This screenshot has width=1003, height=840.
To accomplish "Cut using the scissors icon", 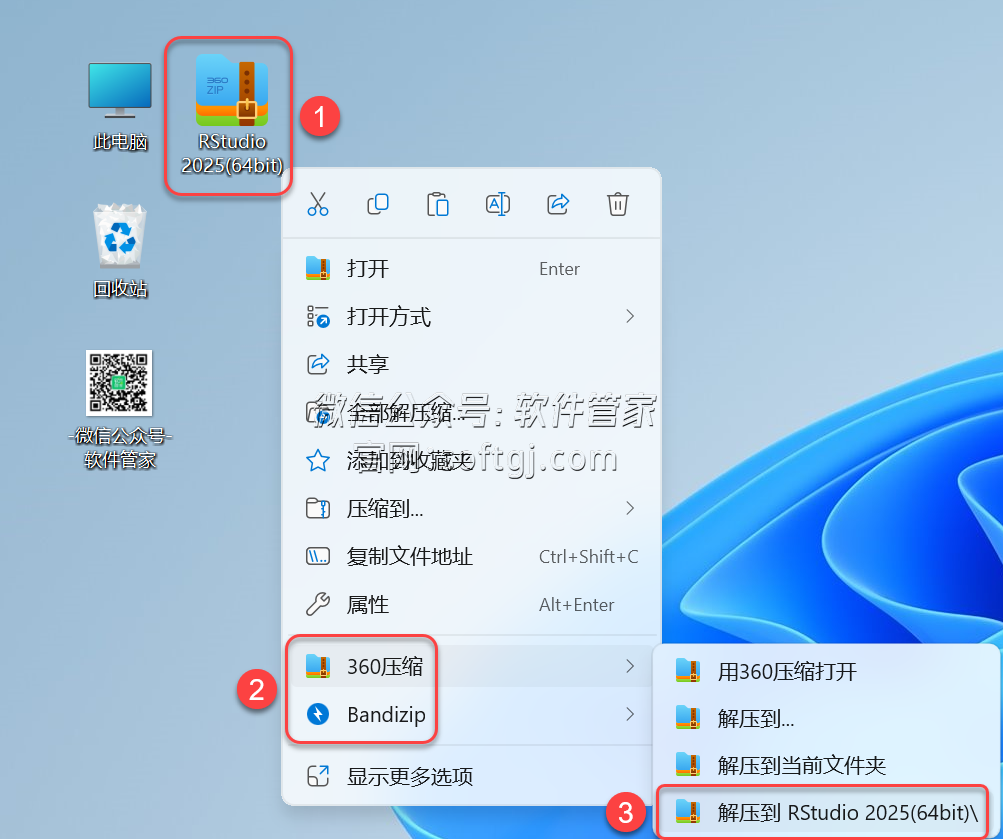I will pos(318,205).
